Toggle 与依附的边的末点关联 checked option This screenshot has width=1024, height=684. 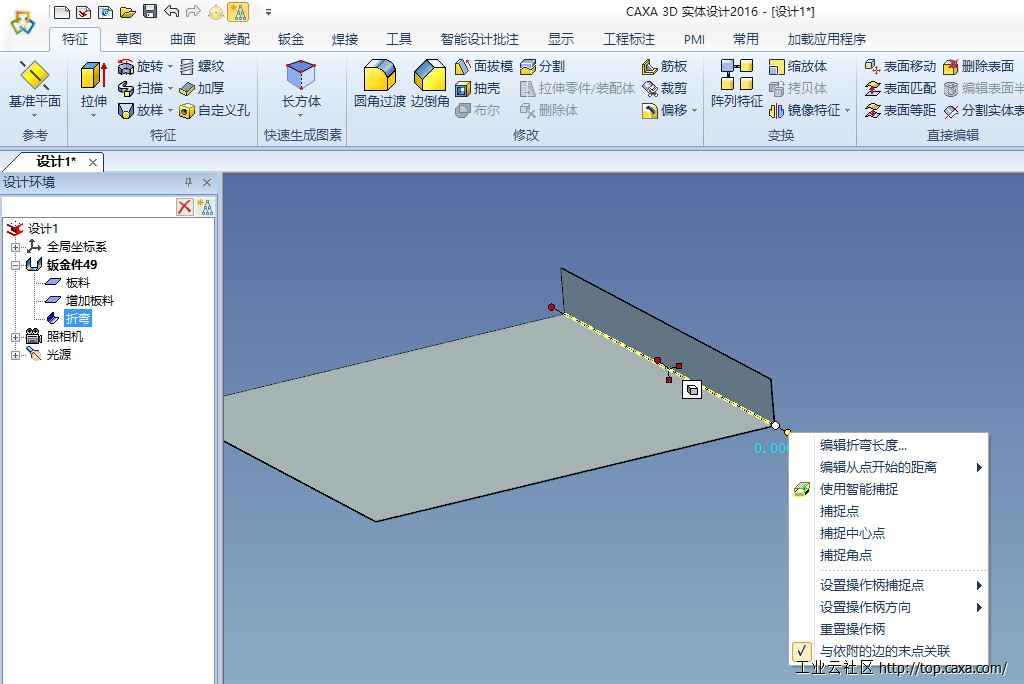[884, 651]
